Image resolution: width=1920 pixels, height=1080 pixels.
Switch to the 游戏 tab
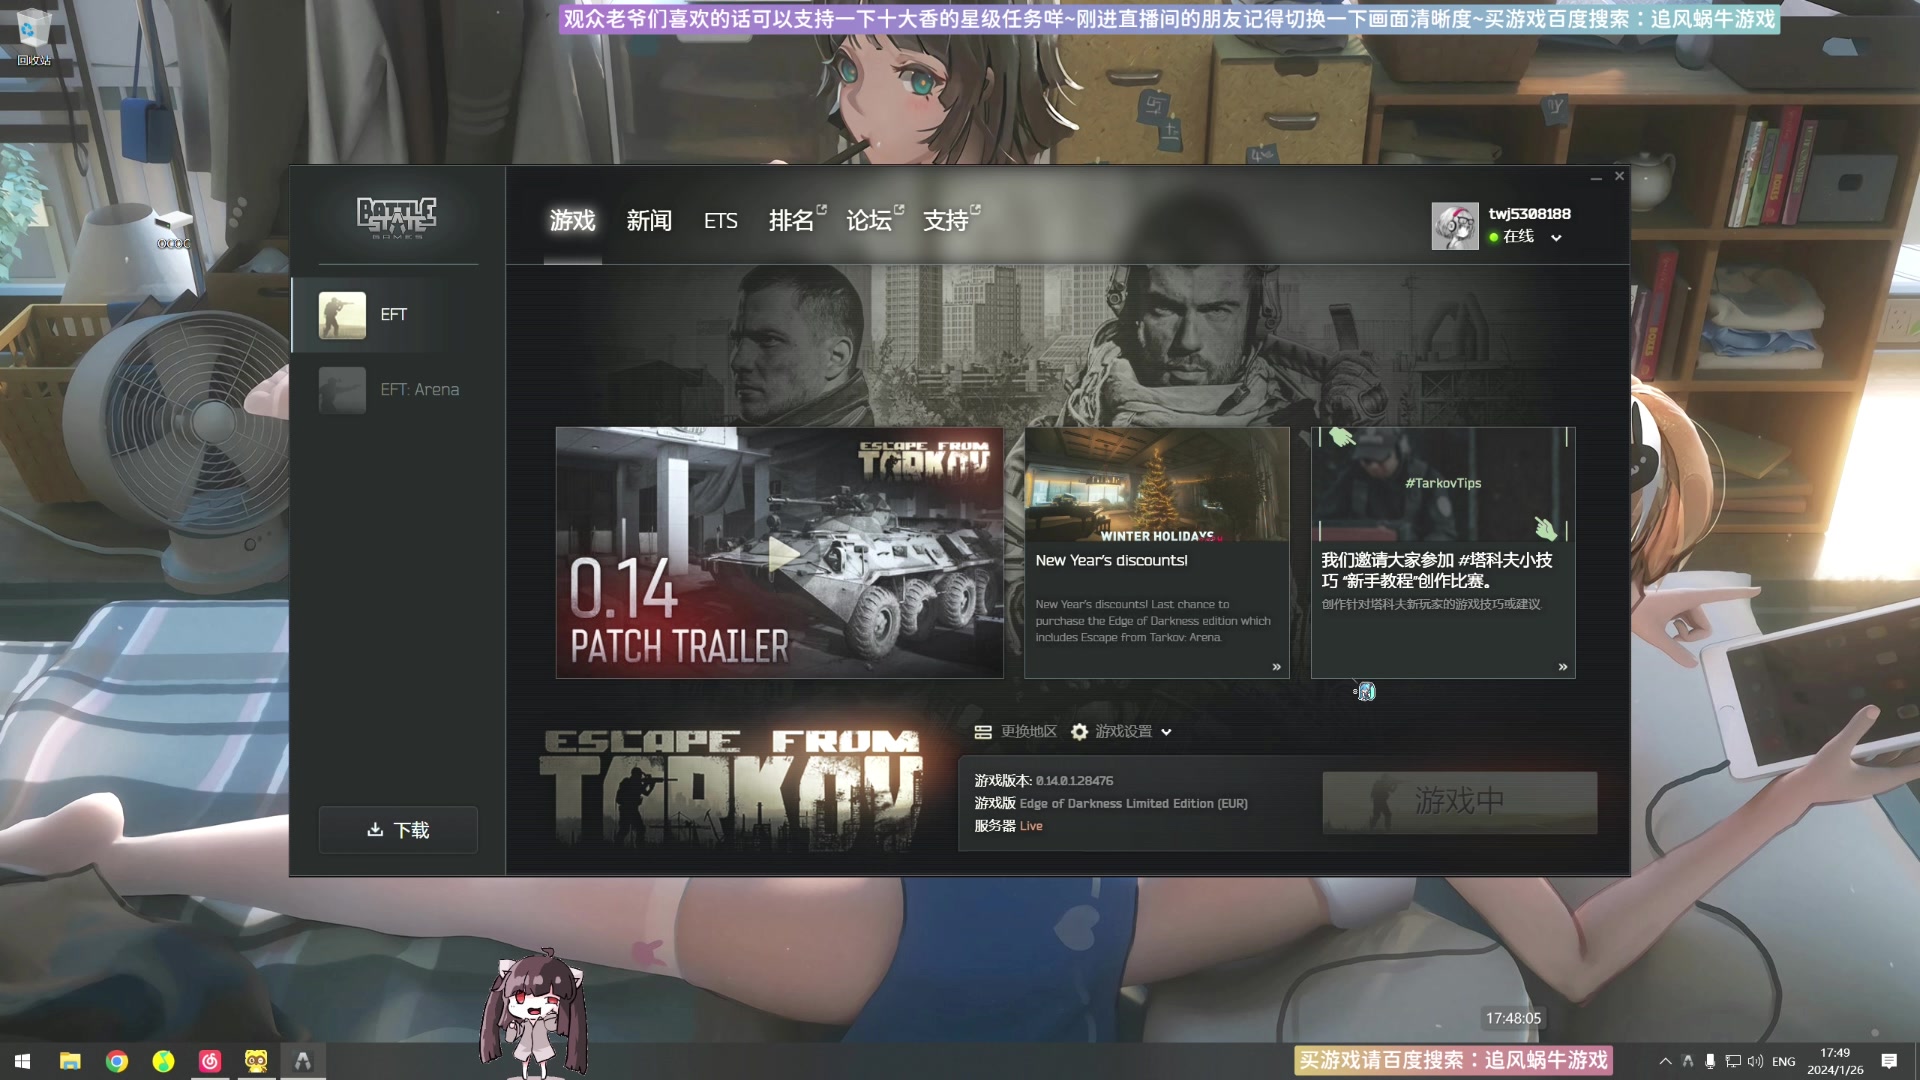[573, 221]
